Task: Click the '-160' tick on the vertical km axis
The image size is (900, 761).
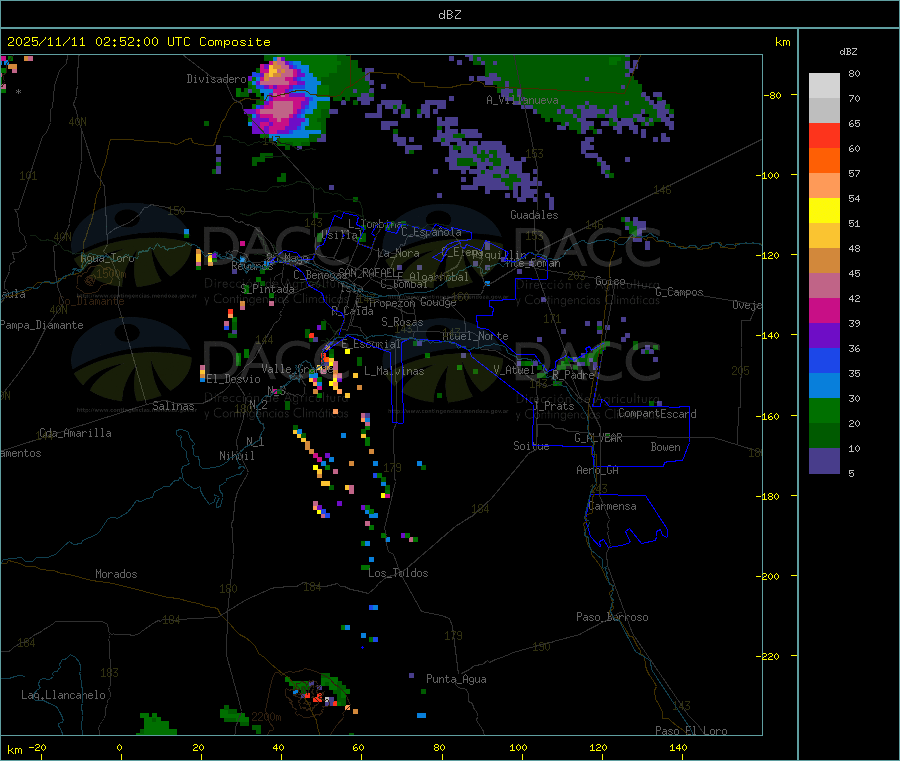Action: (x=767, y=416)
